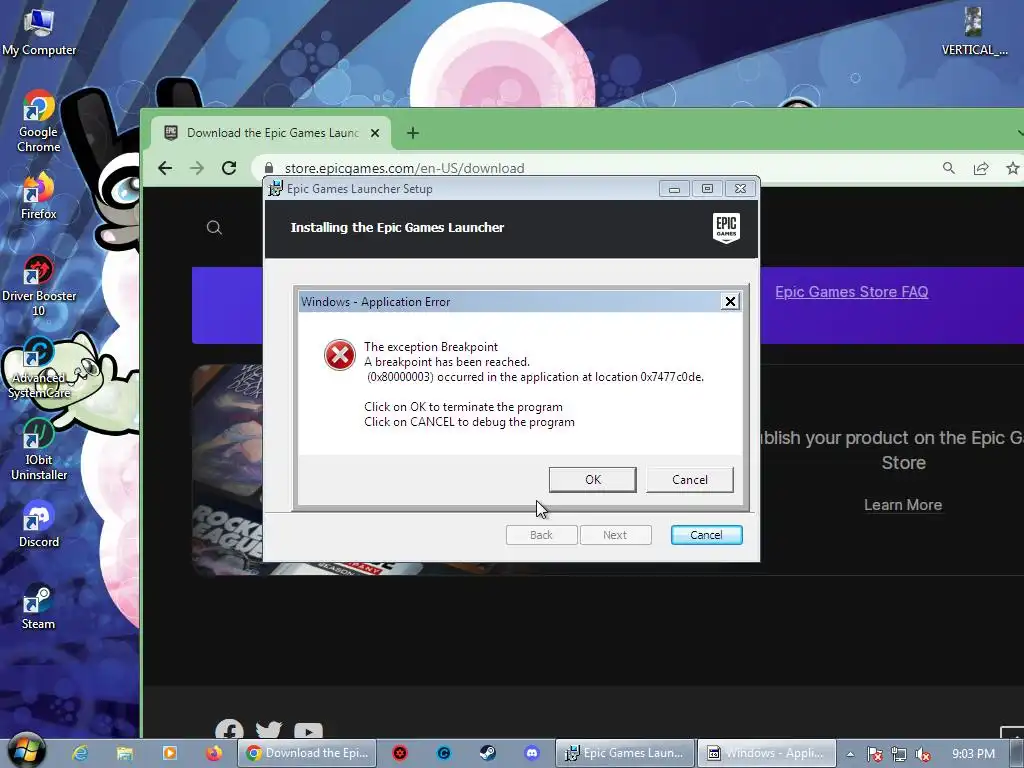Switch to Epic Games Launcher taskbar button

coord(625,753)
